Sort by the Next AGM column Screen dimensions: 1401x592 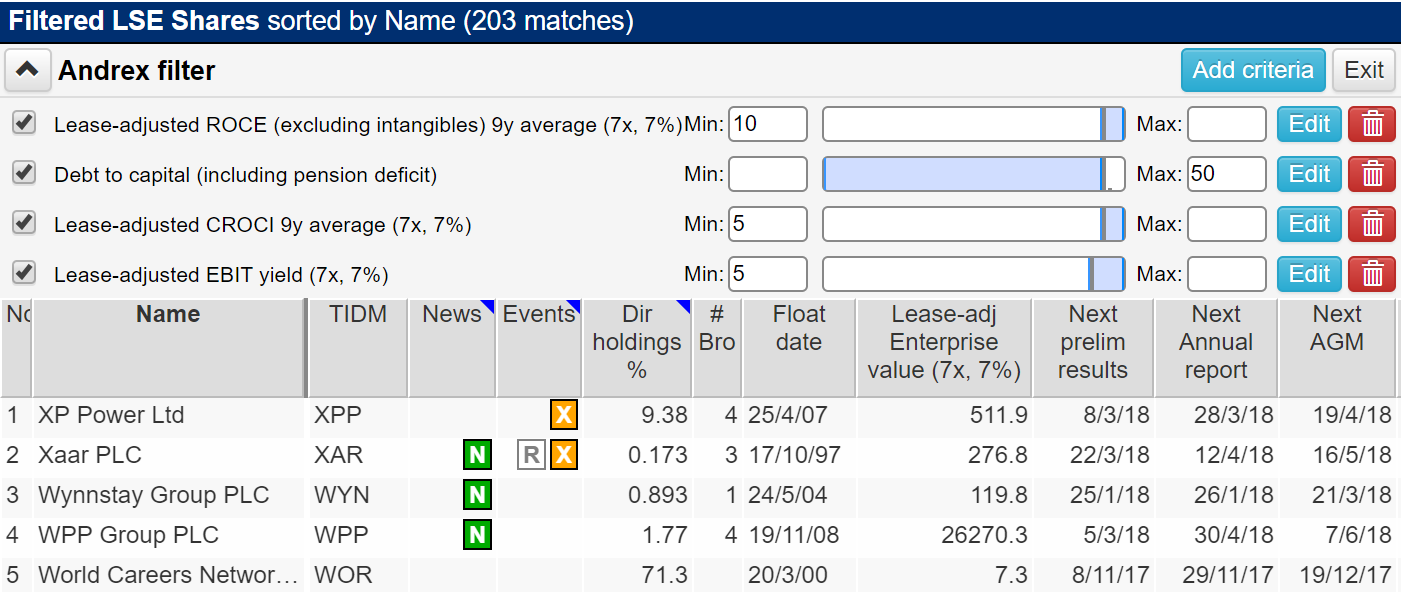click(1337, 347)
